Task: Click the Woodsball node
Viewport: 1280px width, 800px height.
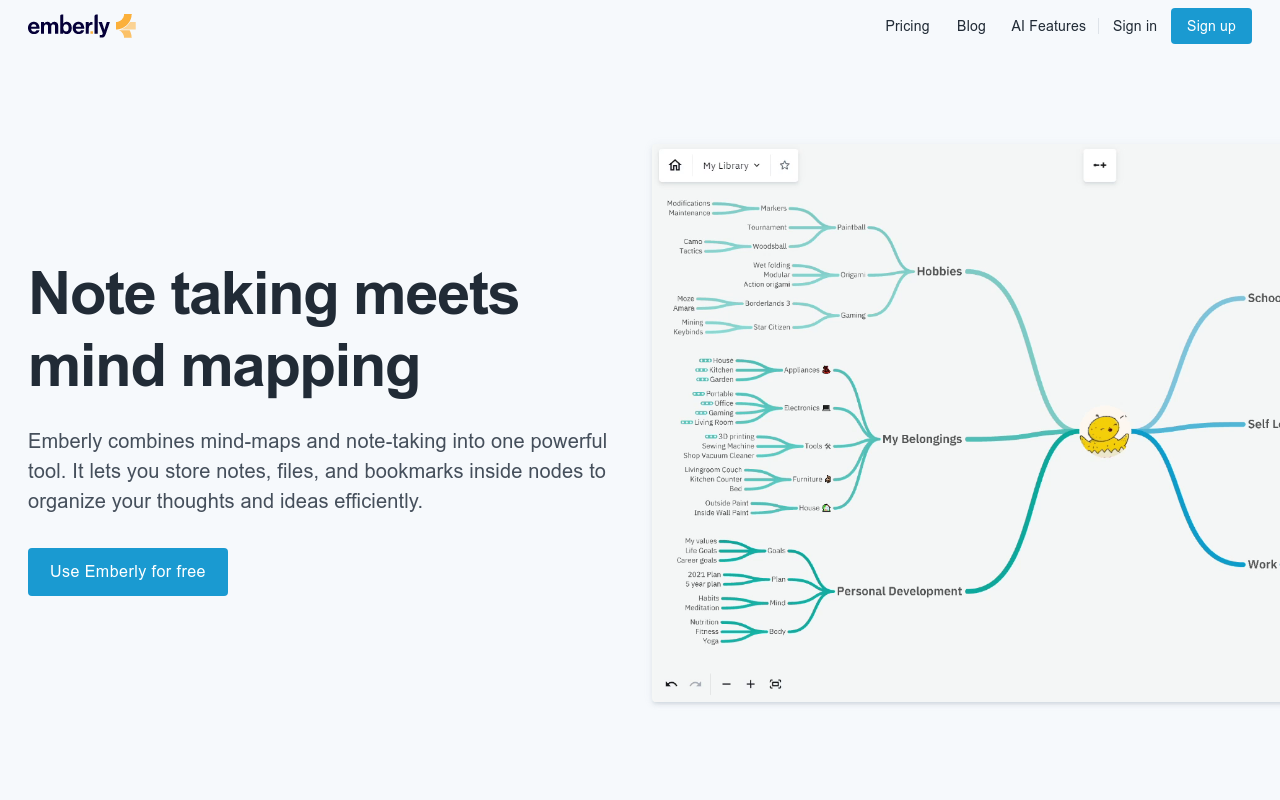Action: click(769, 246)
